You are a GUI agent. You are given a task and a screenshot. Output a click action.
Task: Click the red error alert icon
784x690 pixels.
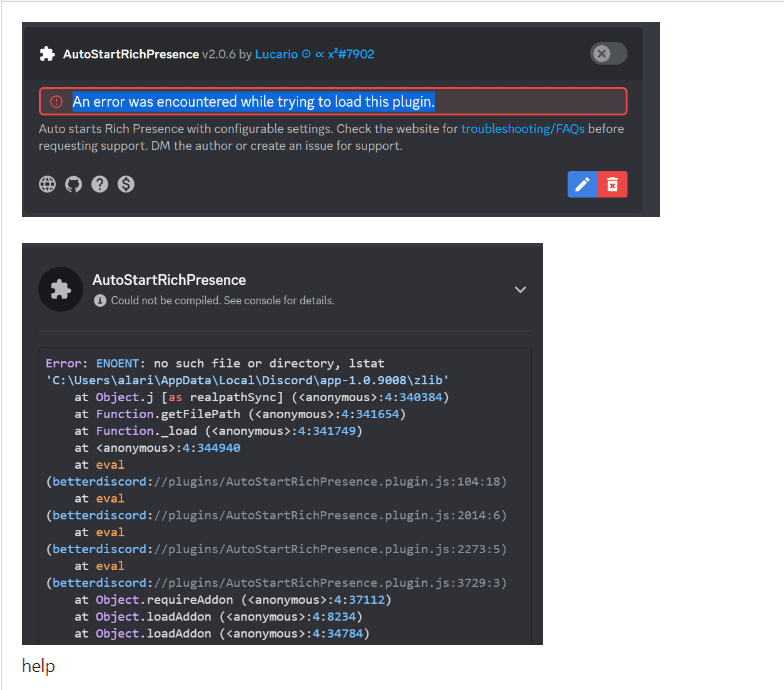(56, 102)
